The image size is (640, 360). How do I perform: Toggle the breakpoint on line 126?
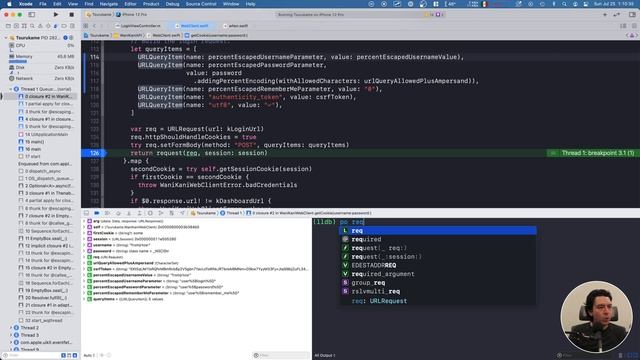[94, 153]
